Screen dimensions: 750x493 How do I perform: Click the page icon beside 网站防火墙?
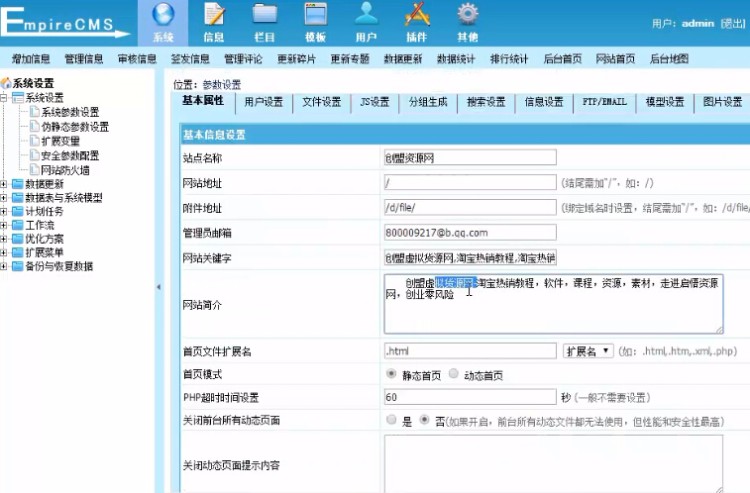[x=34, y=169]
